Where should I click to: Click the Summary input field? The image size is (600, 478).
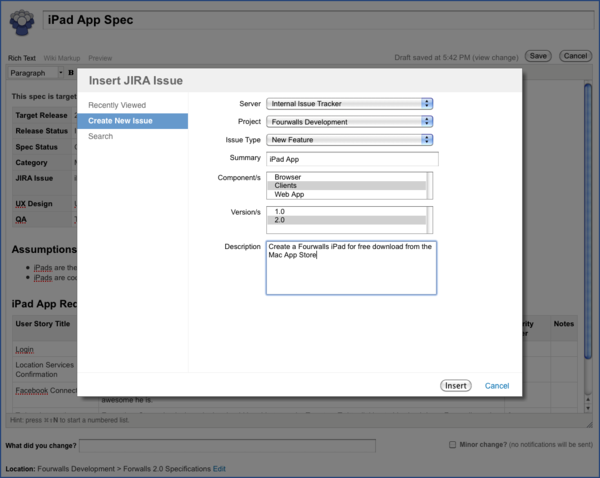click(x=352, y=159)
